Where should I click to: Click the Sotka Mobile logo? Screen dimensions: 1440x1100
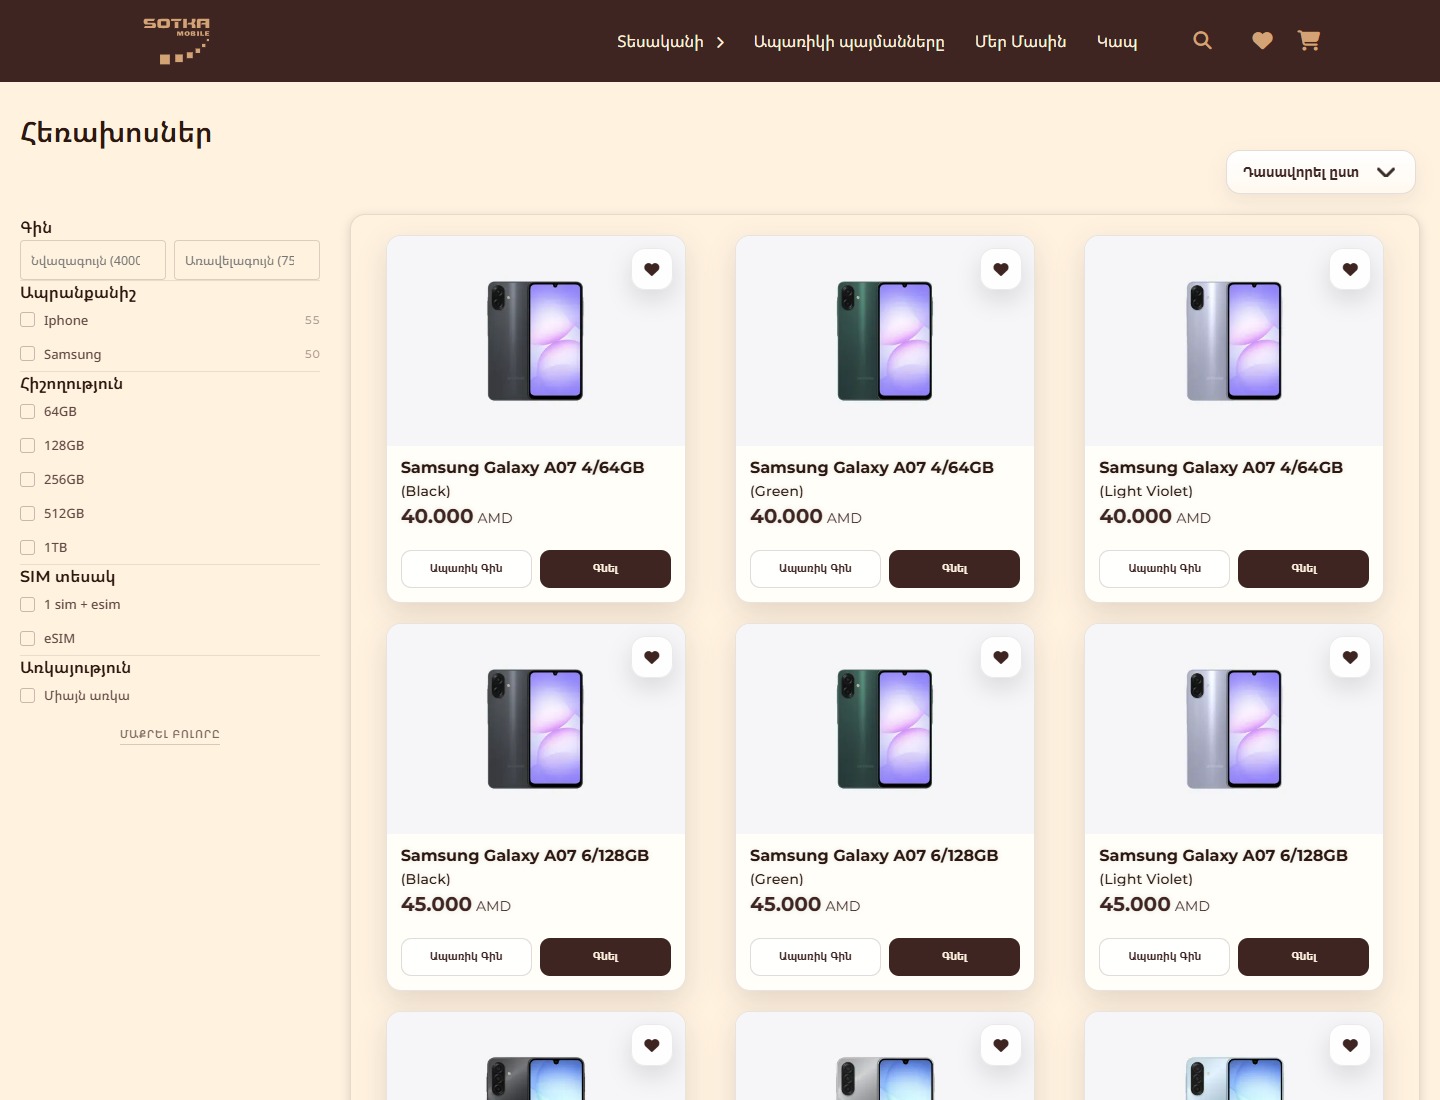pyautogui.click(x=176, y=40)
